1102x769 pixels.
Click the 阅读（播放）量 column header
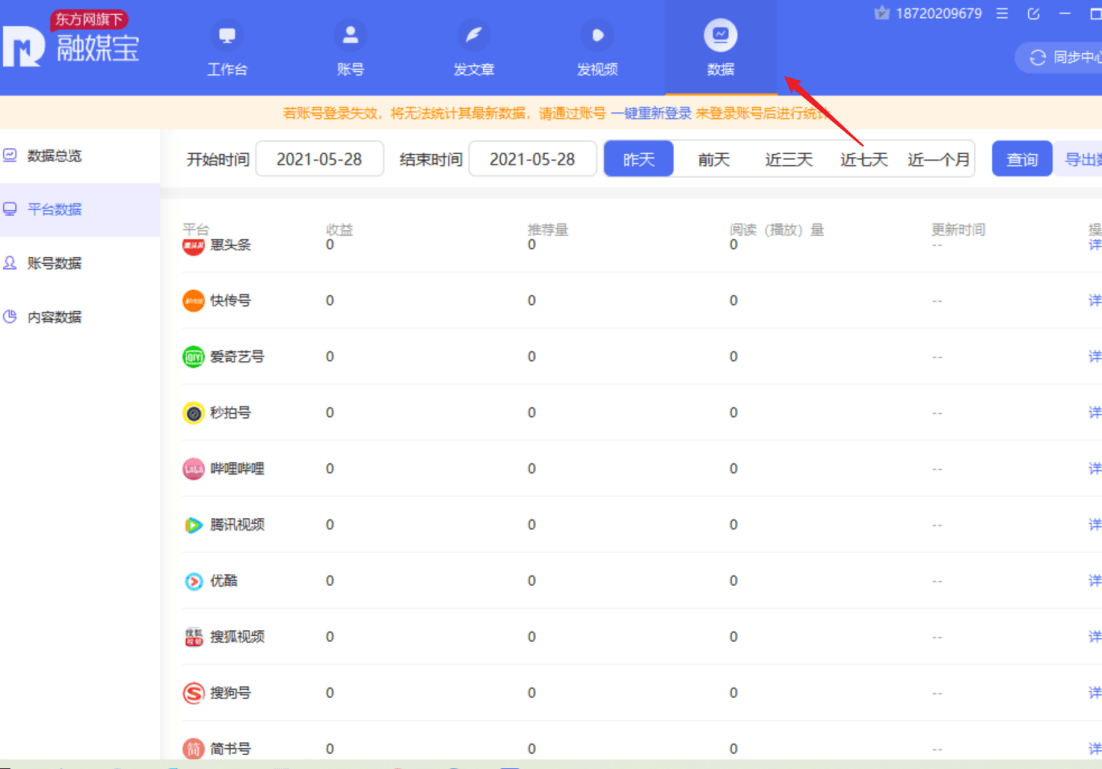coord(777,229)
